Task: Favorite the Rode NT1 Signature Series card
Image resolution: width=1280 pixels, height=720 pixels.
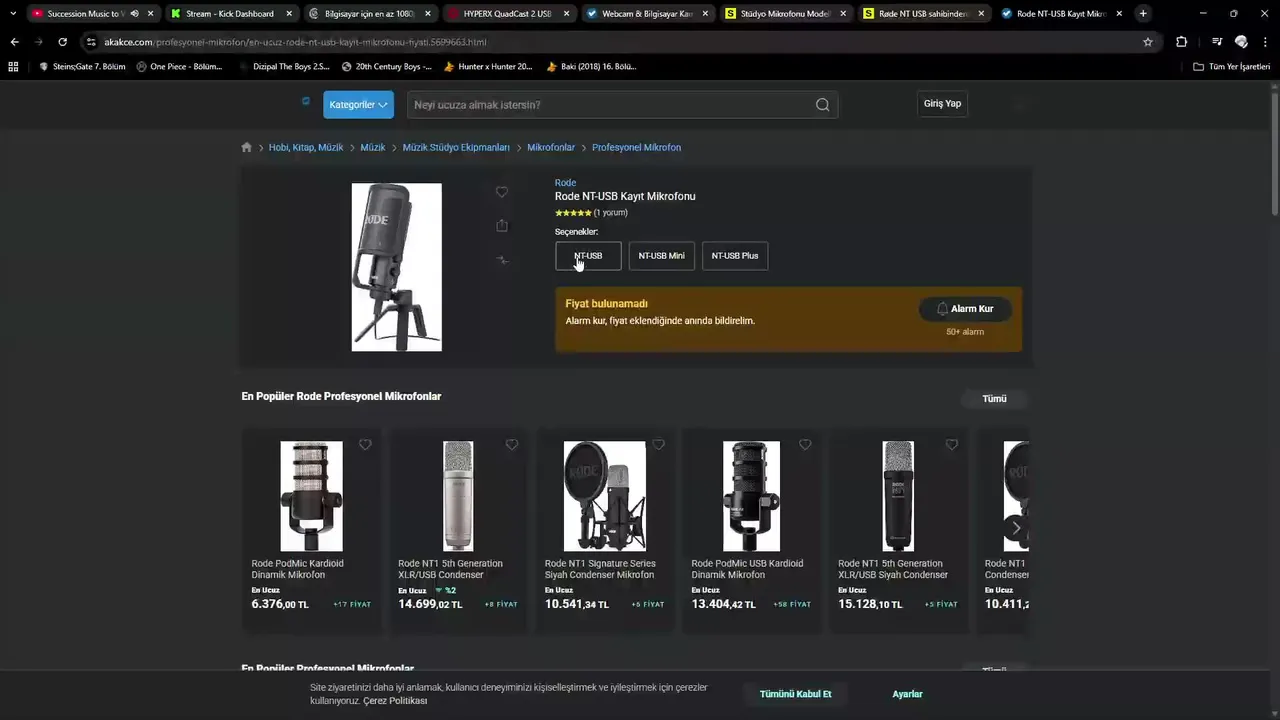Action: click(x=658, y=445)
